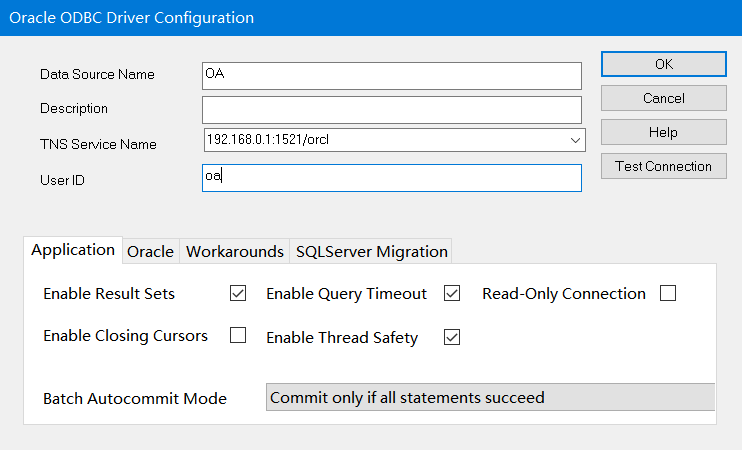Viewport: 742px width, 450px height.
Task: Click the OK button
Action: tap(663, 64)
